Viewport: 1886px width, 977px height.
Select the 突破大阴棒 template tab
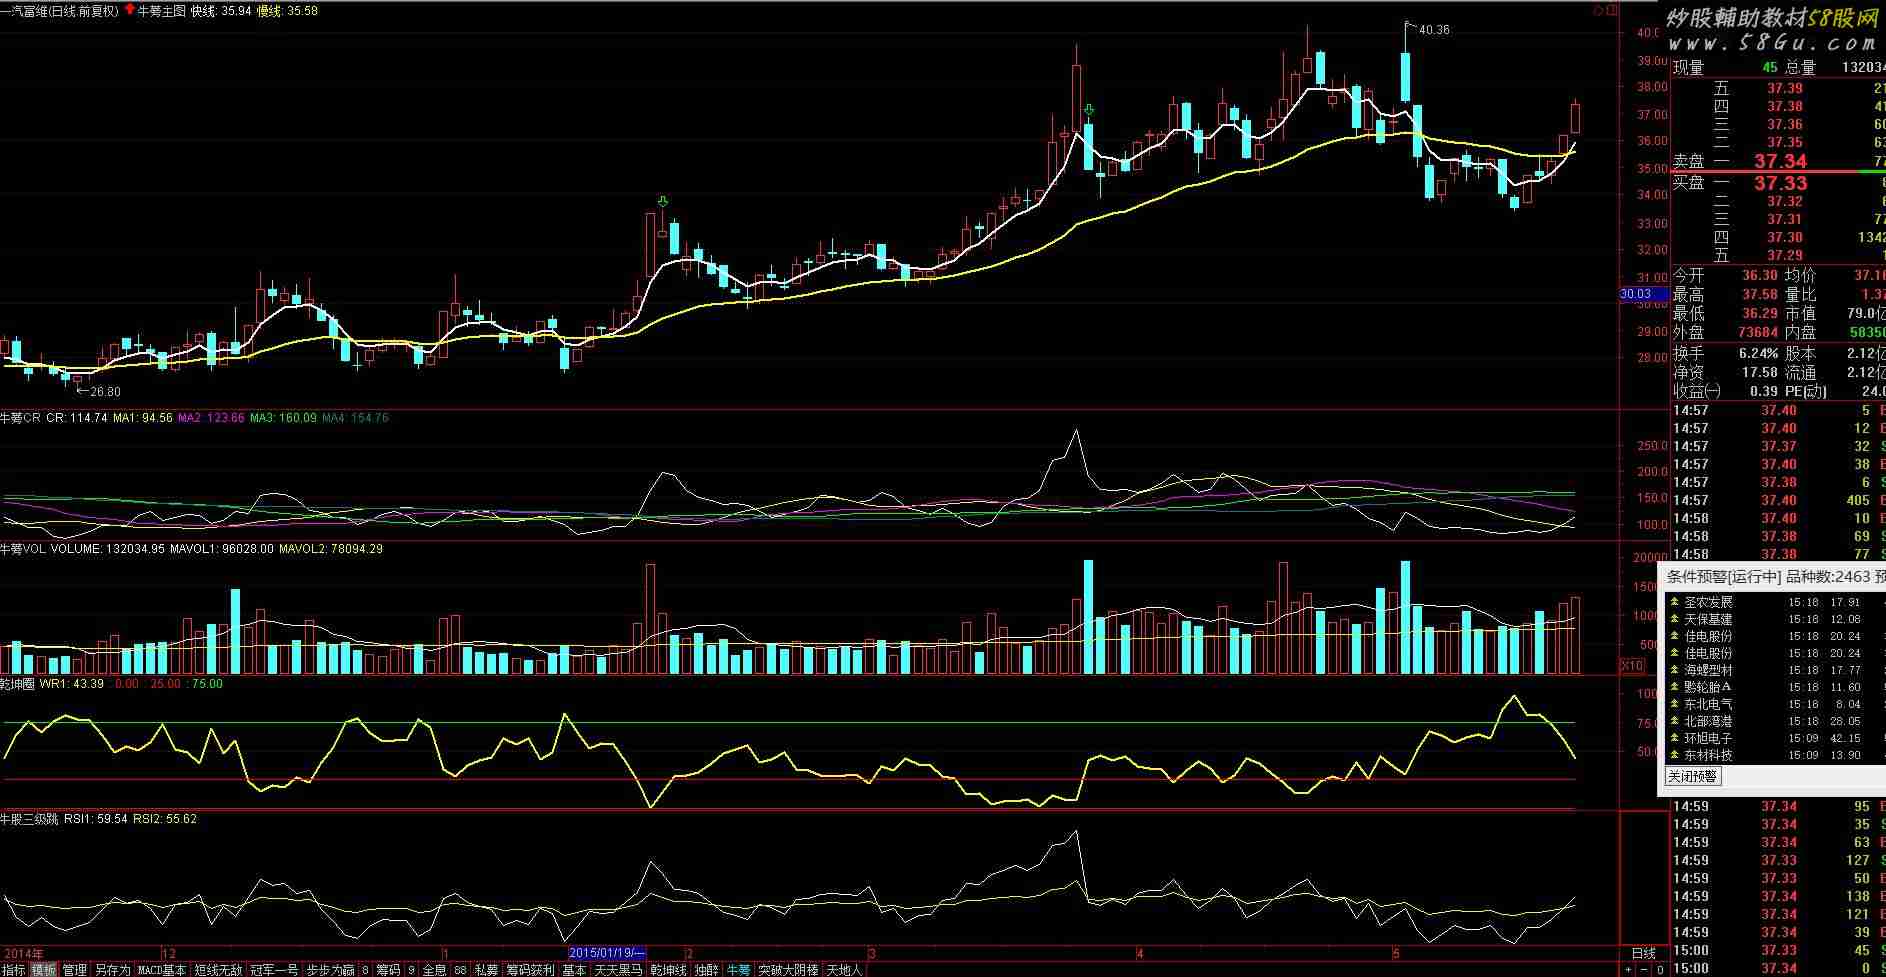[x=789, y=969]
